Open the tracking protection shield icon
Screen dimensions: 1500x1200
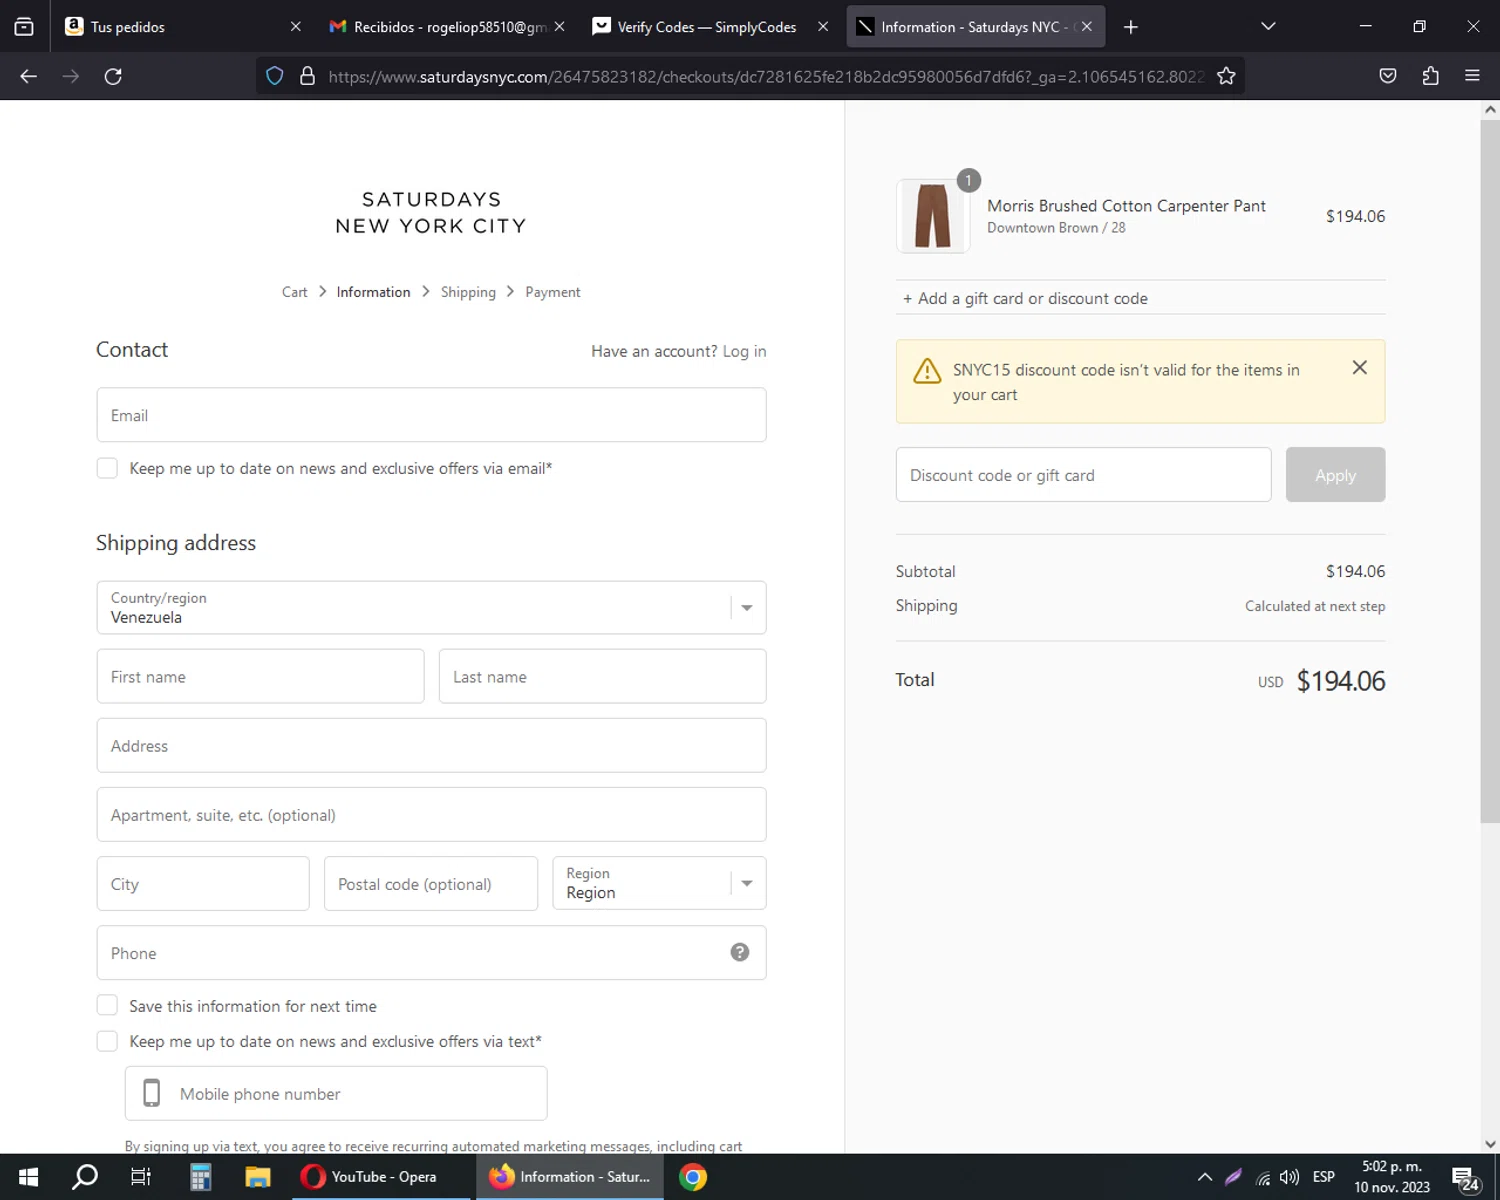tap(275, 76)
